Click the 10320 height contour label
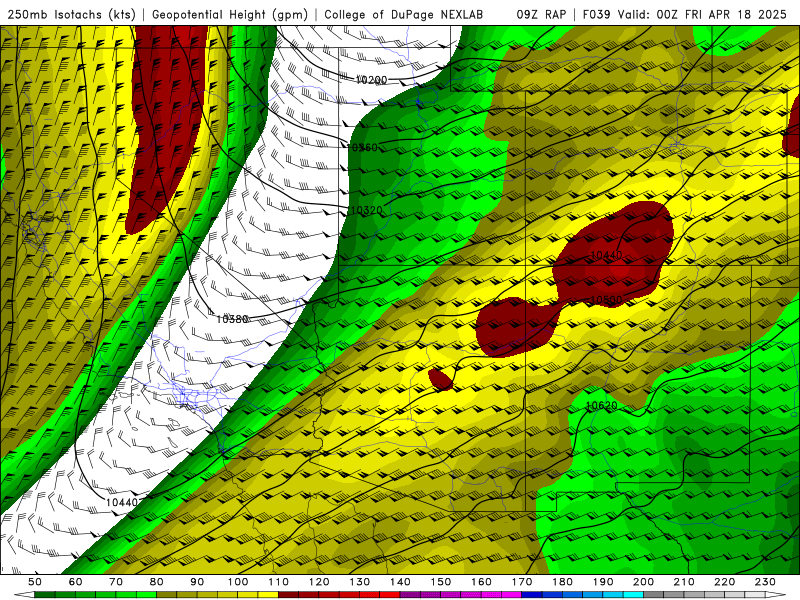The height and width of the screenshot is (600, 800). [367, 210]
